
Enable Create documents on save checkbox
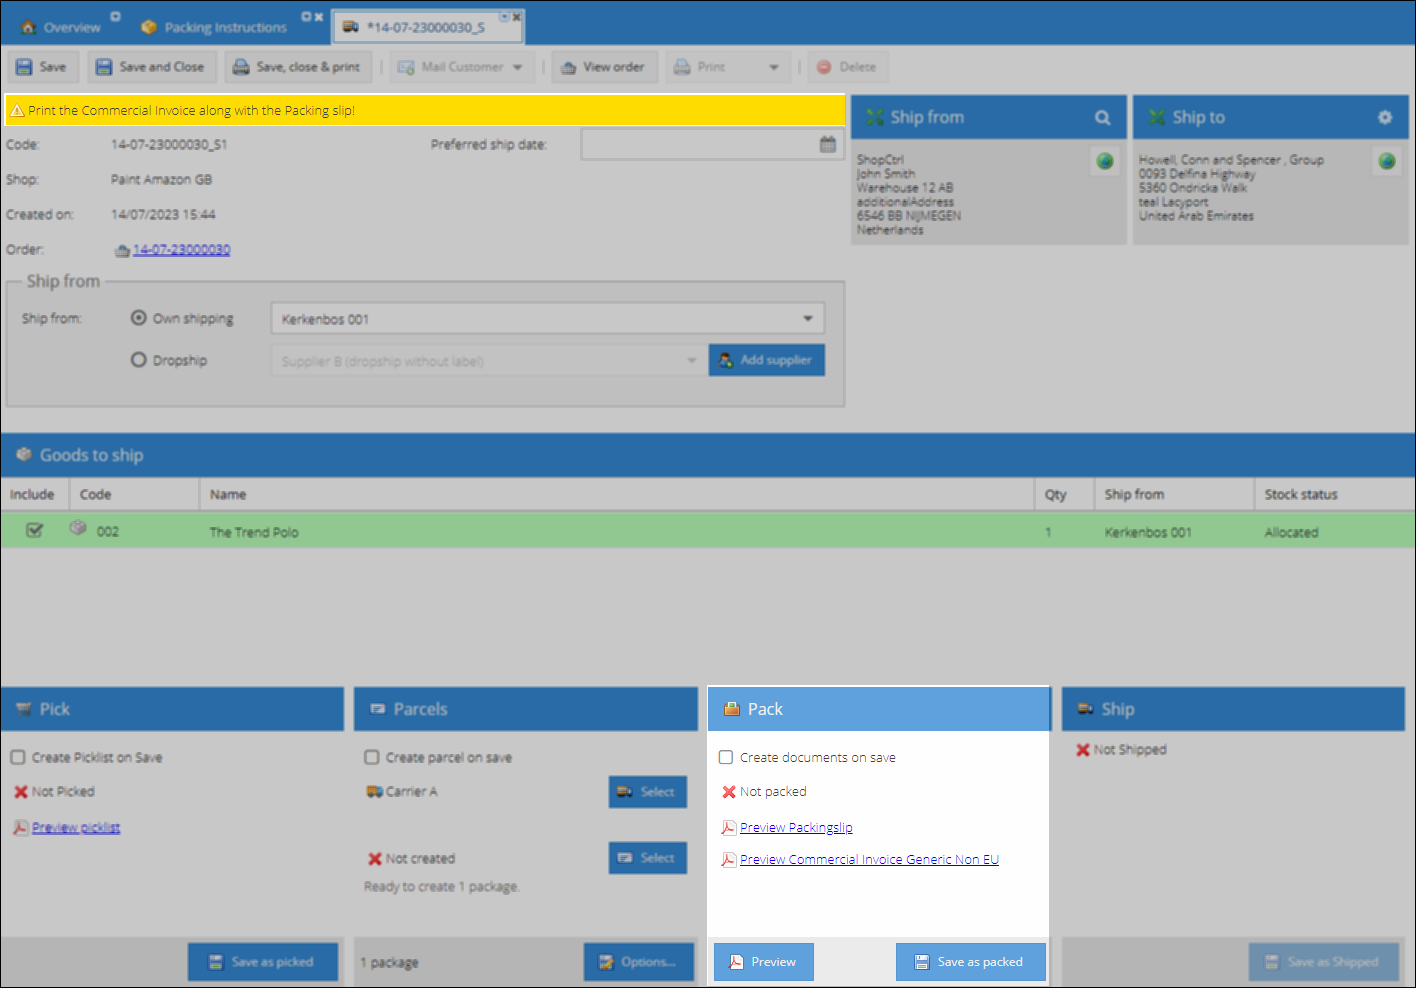pyautogui.click(x=726, y=757)
